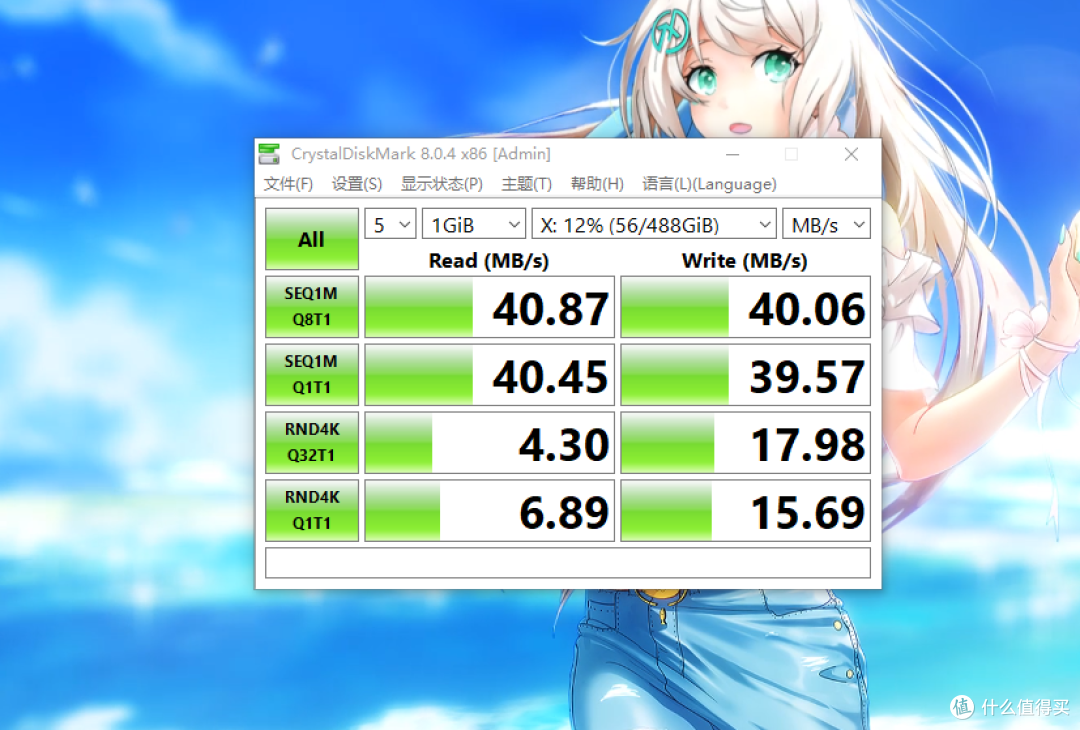
Task: Open the test count dropdown showing 5
Action: tap(390, 225)
